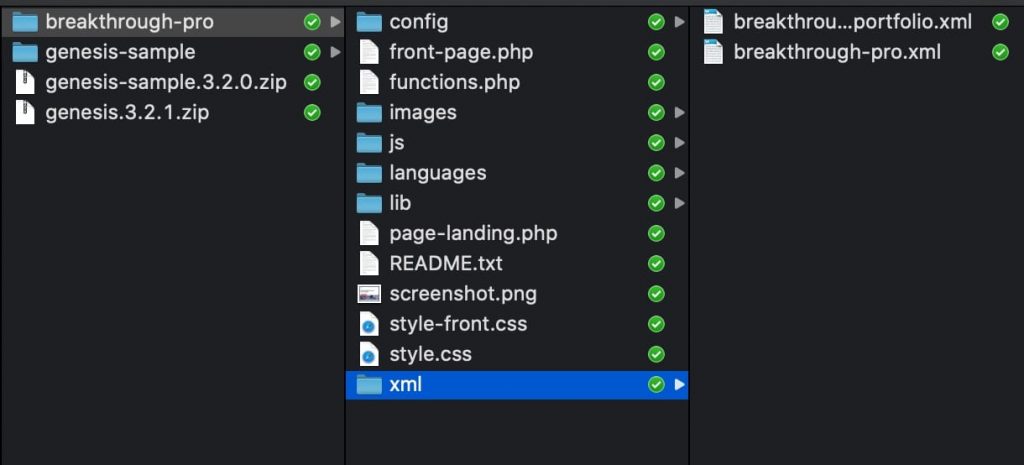Viewport: 1024px width, 465px height.
Task: Click the config folder icon
Action: pos(369,22)
